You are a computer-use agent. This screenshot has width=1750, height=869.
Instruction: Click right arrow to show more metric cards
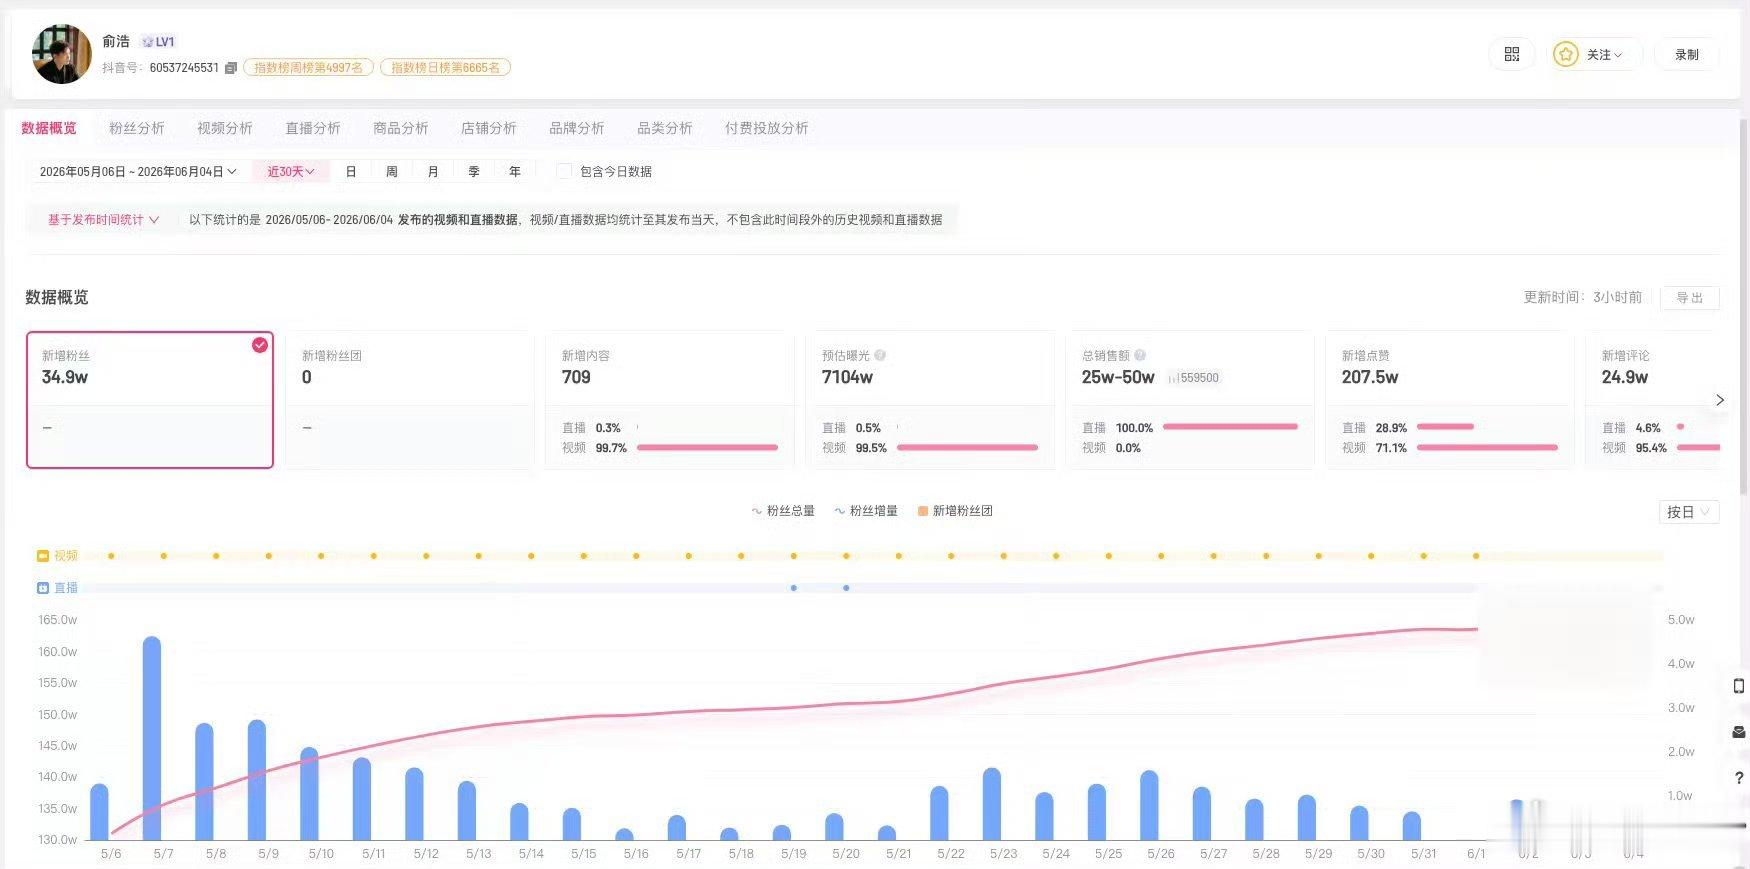[x=1720, y=400]
